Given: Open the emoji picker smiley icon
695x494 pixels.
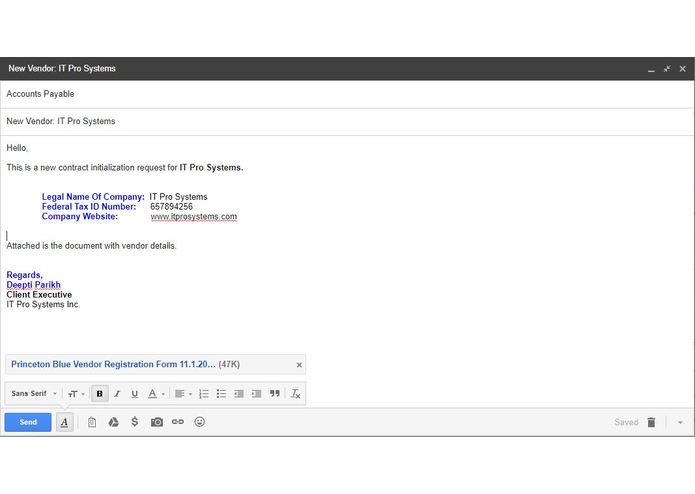Looking at the screenshot, I should (199, 422).
